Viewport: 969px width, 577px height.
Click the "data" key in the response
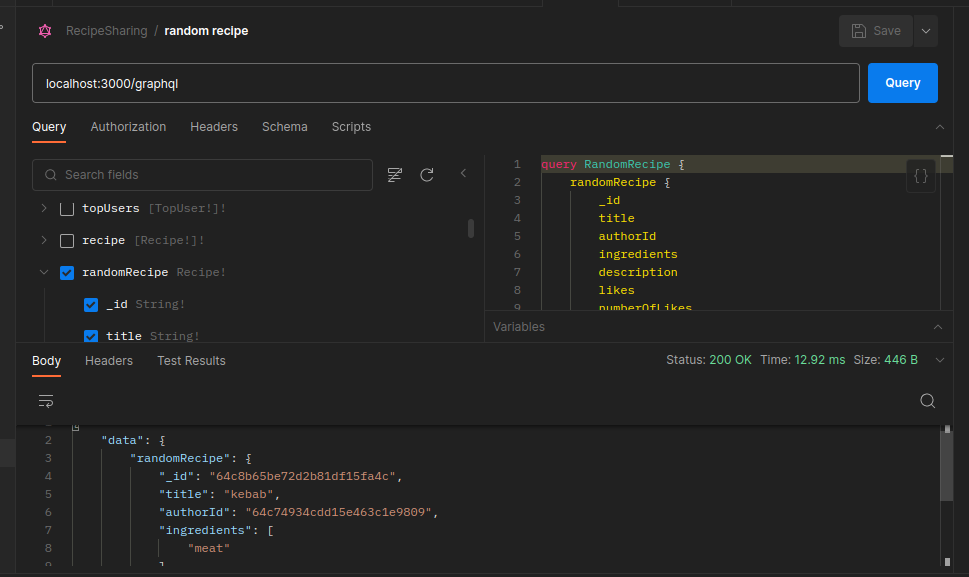pyautogui.click(x=122, y=440)
